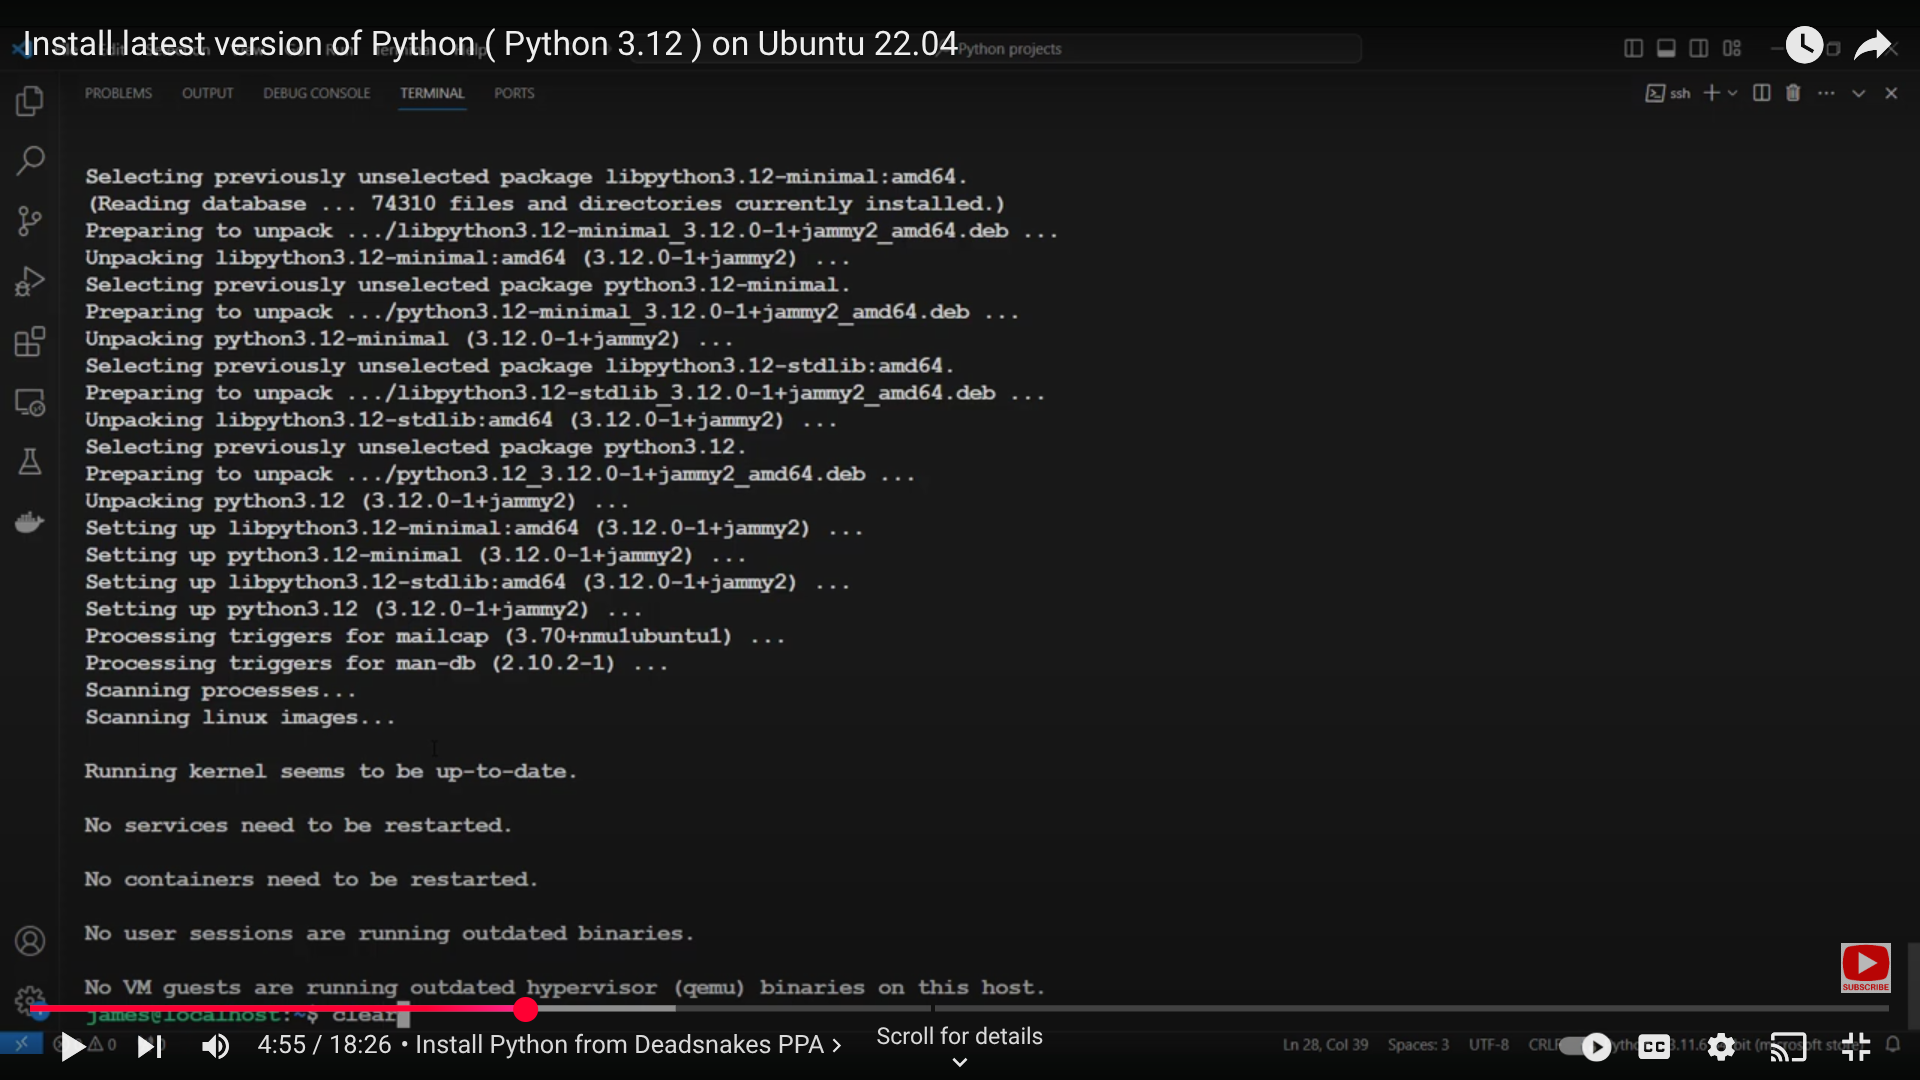Viewport: 1920px width, 1080px height.
Task: Customize layout icon in title bar
Action: tap(1732, 48)
